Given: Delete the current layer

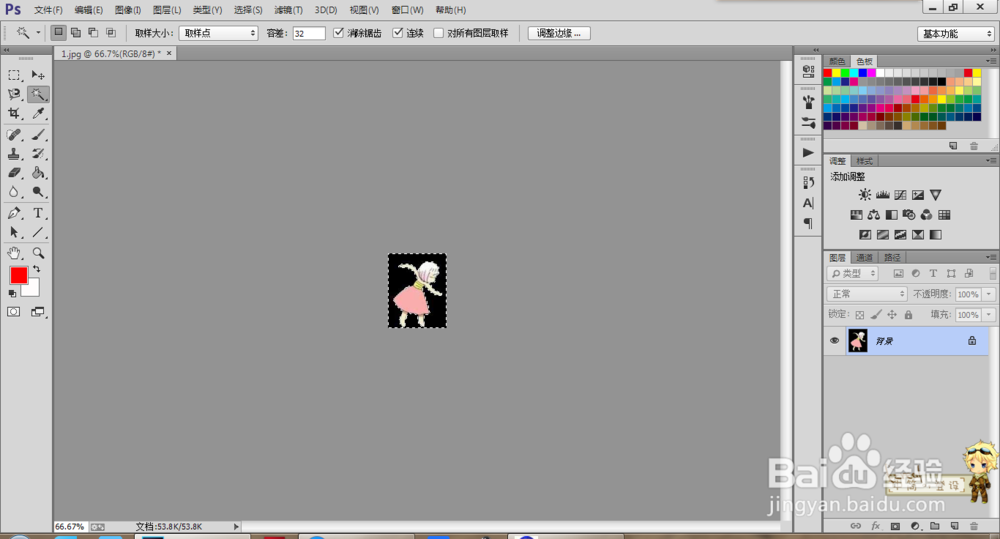Looking at the screenshot, I should (x=974, y=526).
